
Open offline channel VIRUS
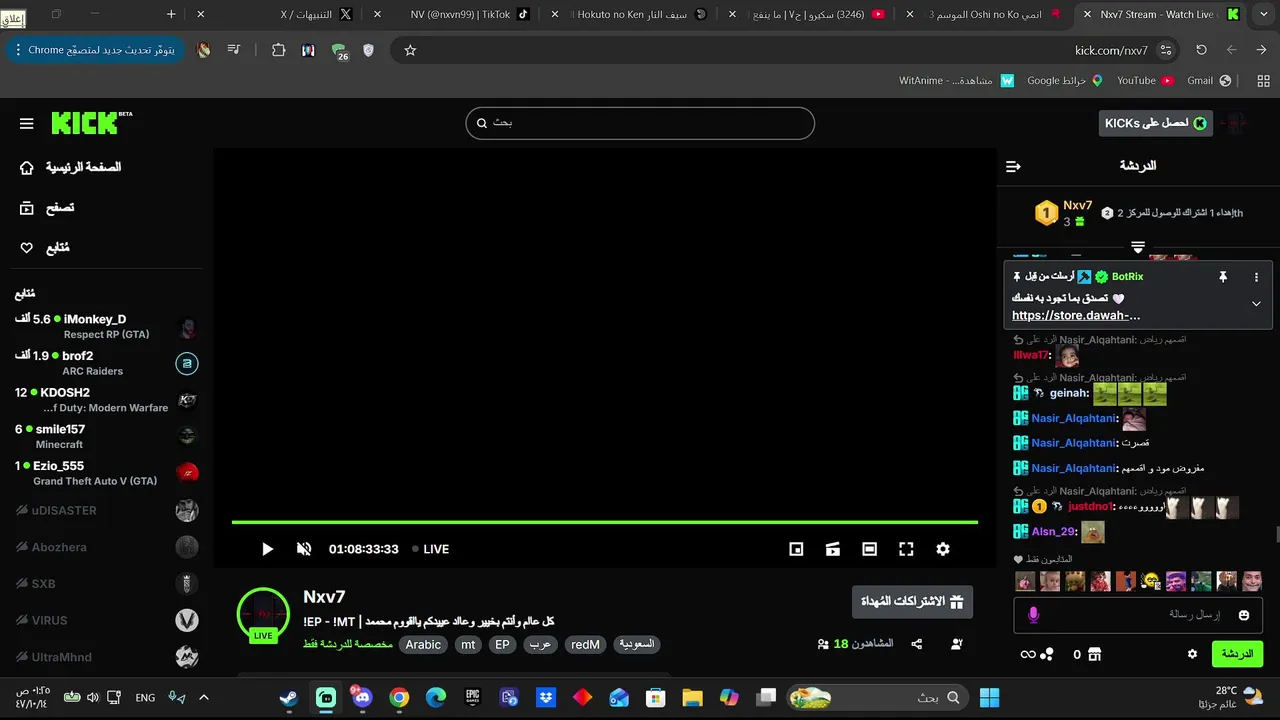[106, 620]
